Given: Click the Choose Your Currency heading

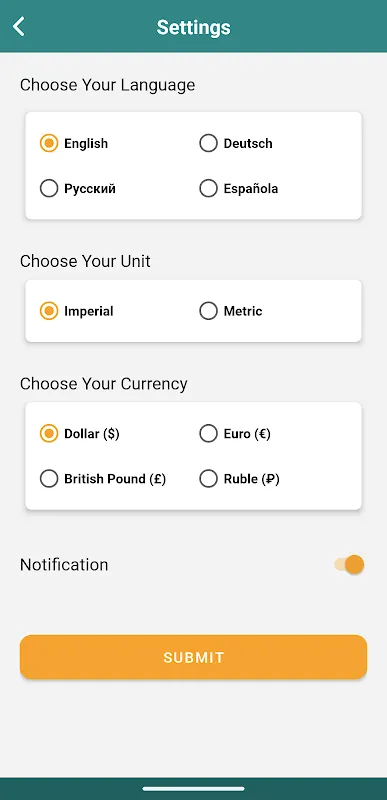Looking at the screenshot, I should (104, 384).
